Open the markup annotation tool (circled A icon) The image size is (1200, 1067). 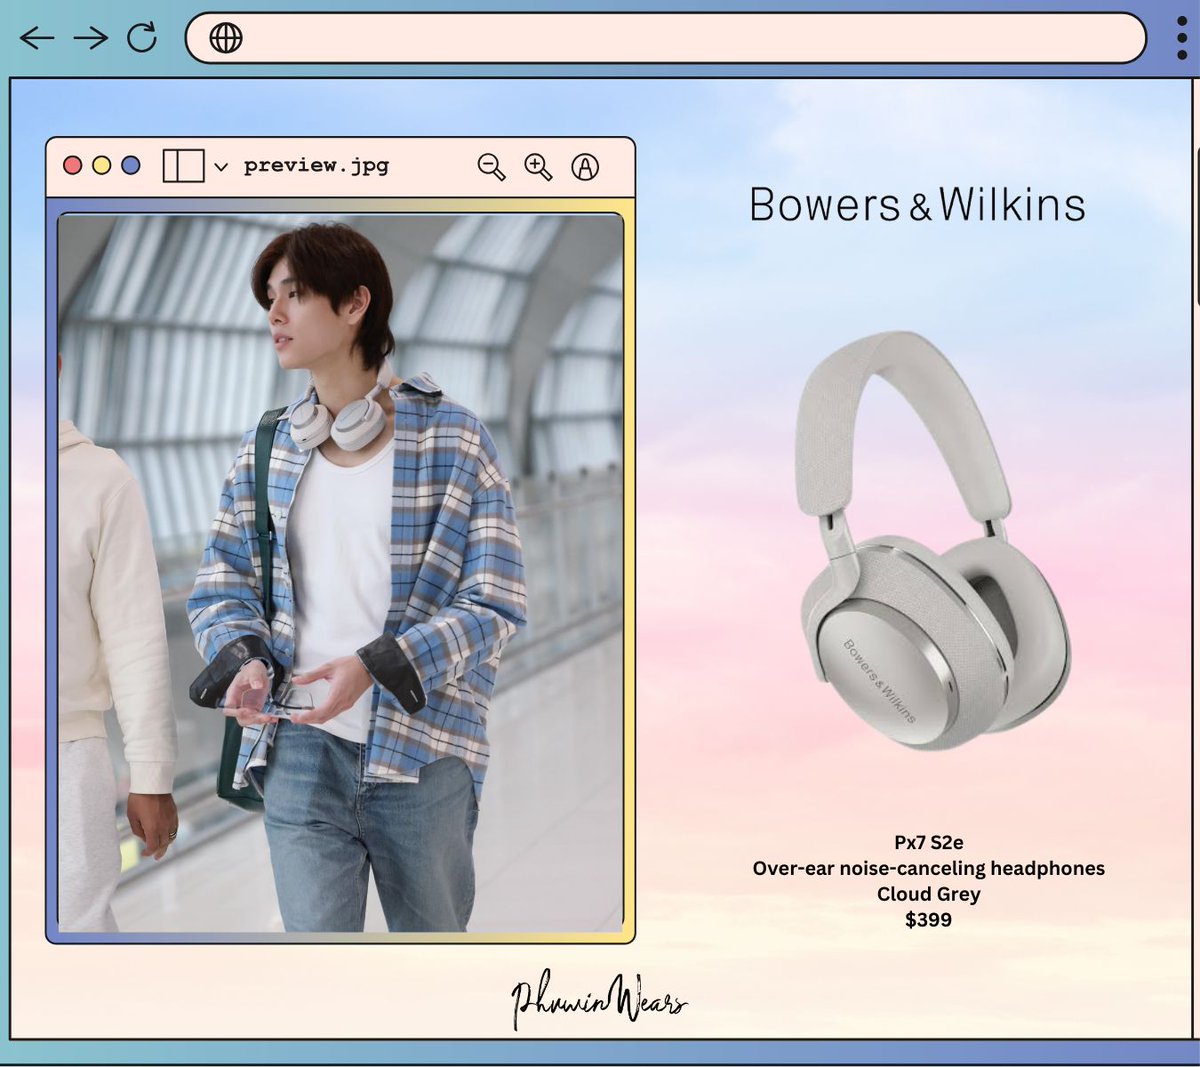click(x=586, y=167)
